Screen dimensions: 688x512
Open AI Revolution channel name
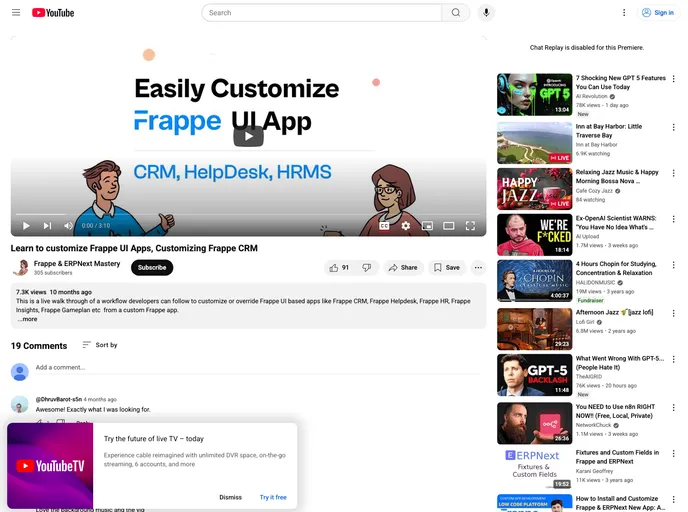click(592, 96)
